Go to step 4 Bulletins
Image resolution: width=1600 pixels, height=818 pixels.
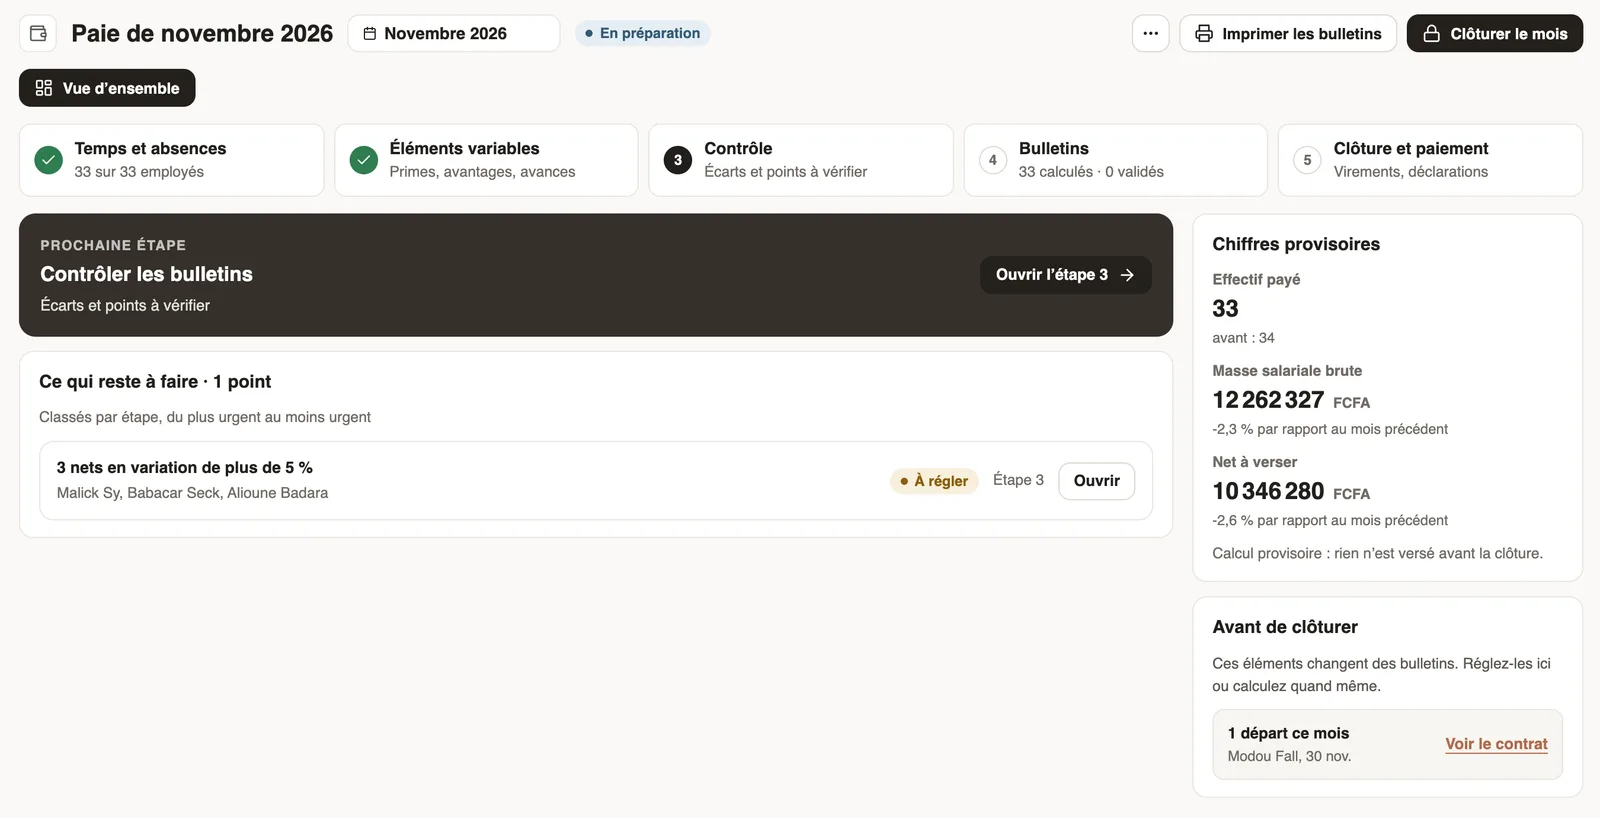click(x=1115, y=160)
